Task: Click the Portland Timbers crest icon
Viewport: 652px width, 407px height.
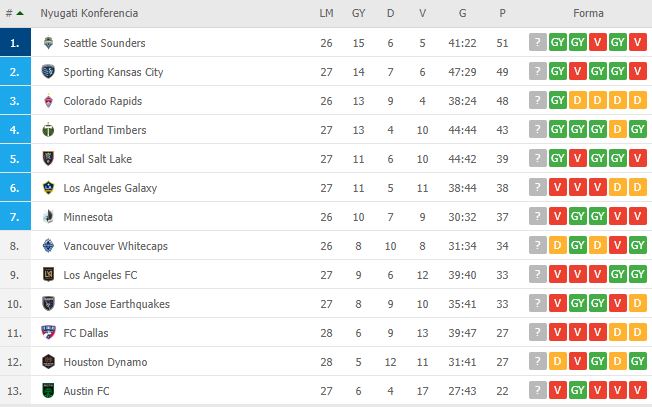Action: 48,130
